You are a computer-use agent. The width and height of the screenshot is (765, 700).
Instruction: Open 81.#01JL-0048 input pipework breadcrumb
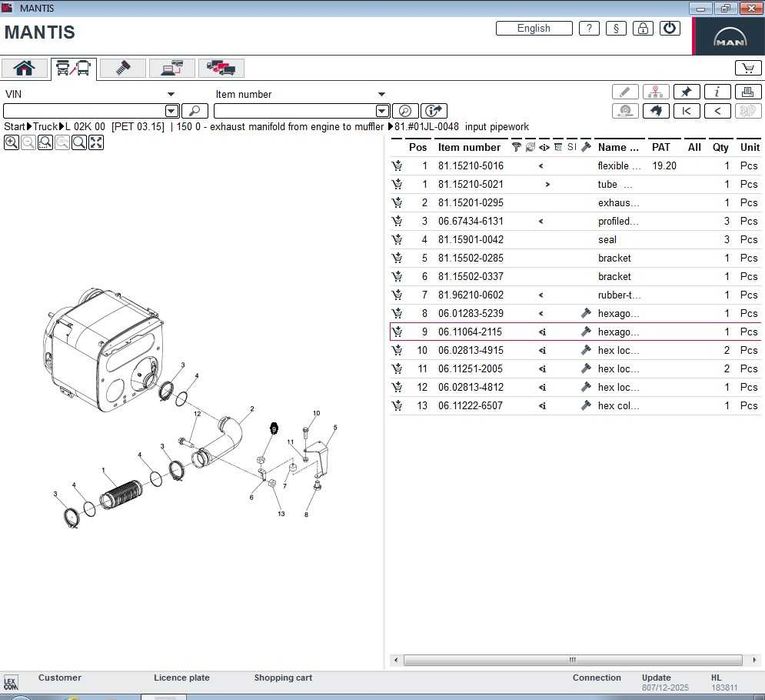click(x=462, y=127)
